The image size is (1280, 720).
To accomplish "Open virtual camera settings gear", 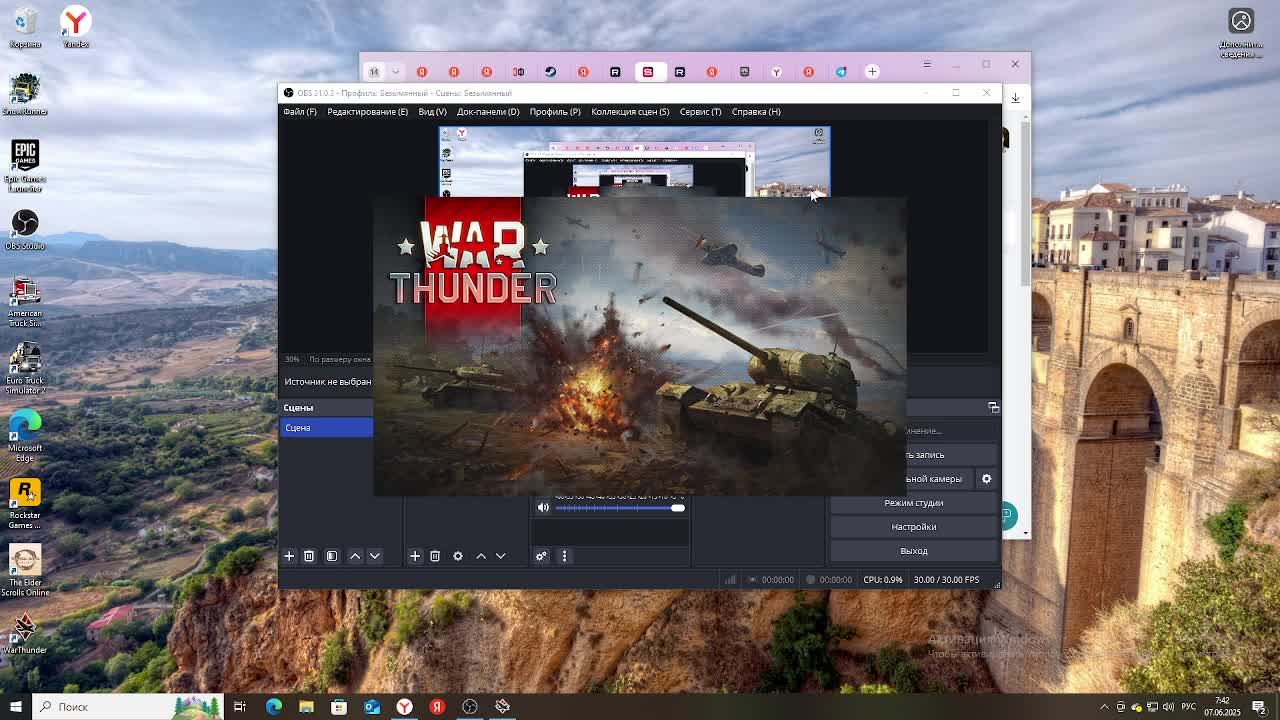I will [986, 479].
